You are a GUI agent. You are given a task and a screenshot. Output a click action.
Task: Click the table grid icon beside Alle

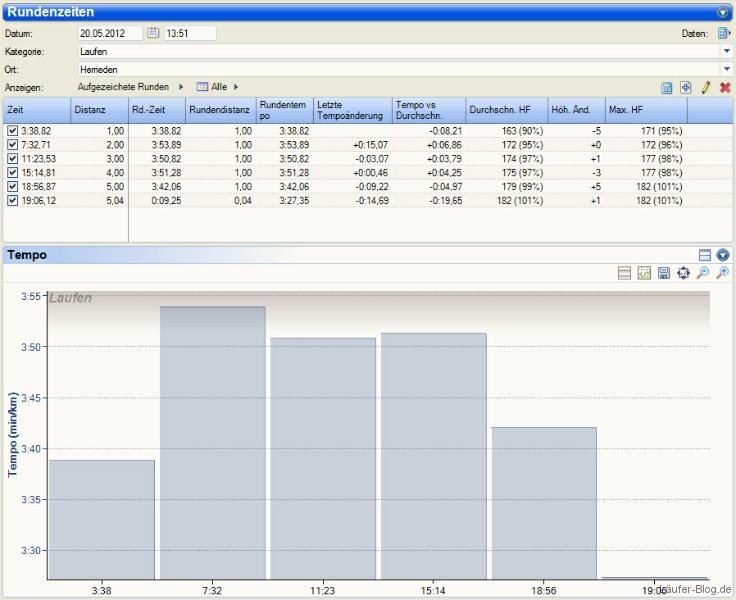pos(202,87)
